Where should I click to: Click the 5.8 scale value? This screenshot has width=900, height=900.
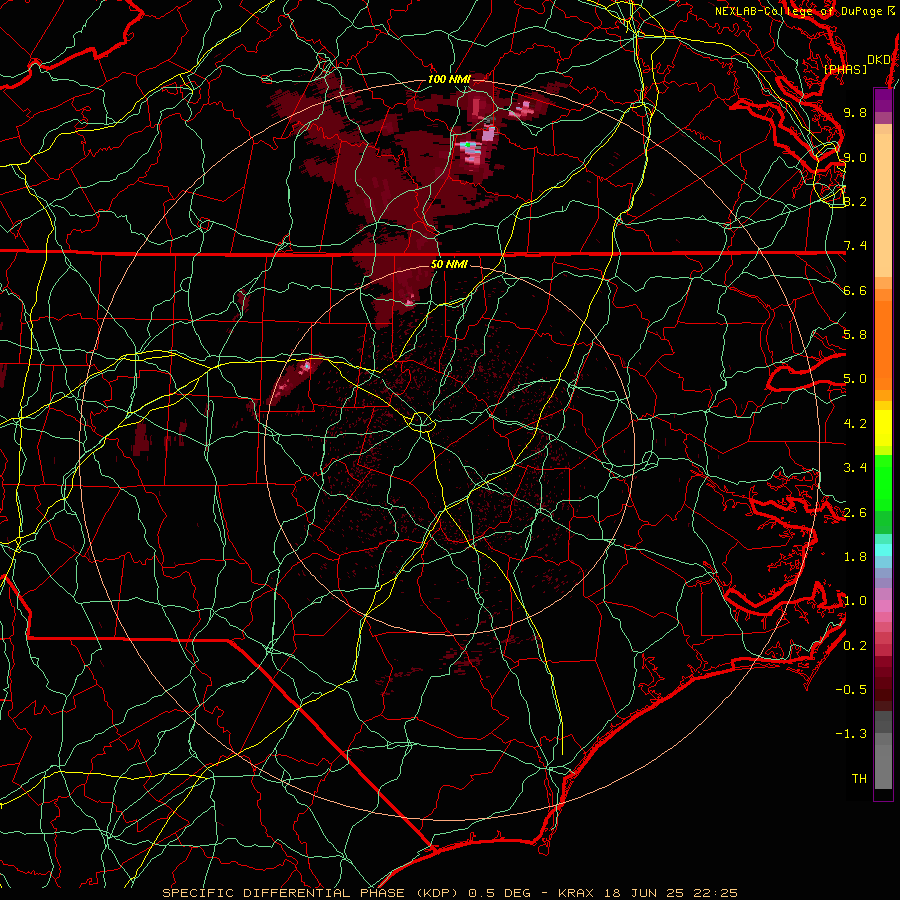[855, 335]
